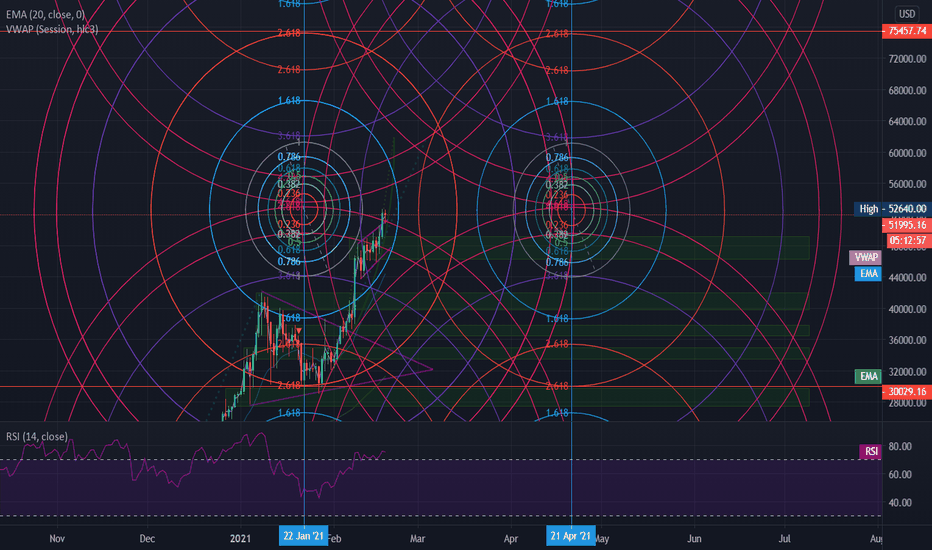Click the Jun label on time axis
932x550 pixels.
pos(694,538)
